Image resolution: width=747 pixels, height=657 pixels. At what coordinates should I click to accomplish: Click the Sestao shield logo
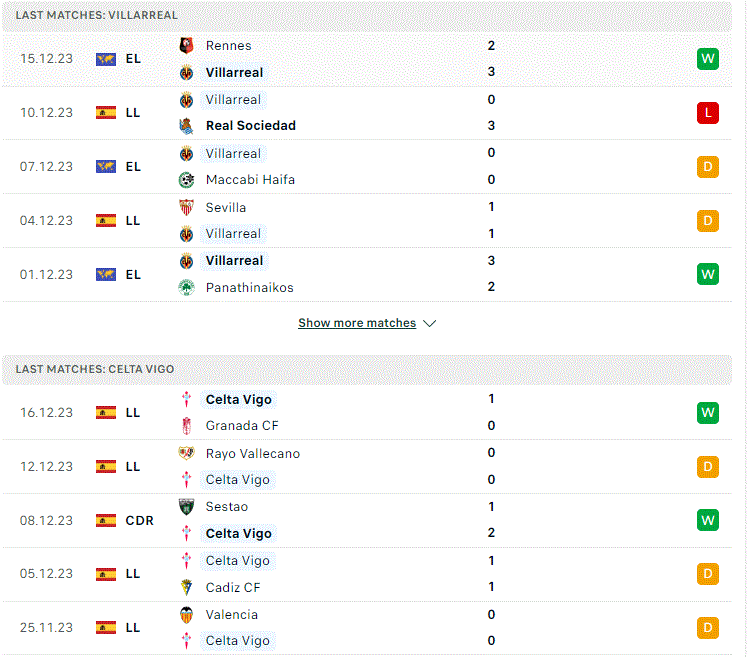pyautogui.click(x=186, y=507)
